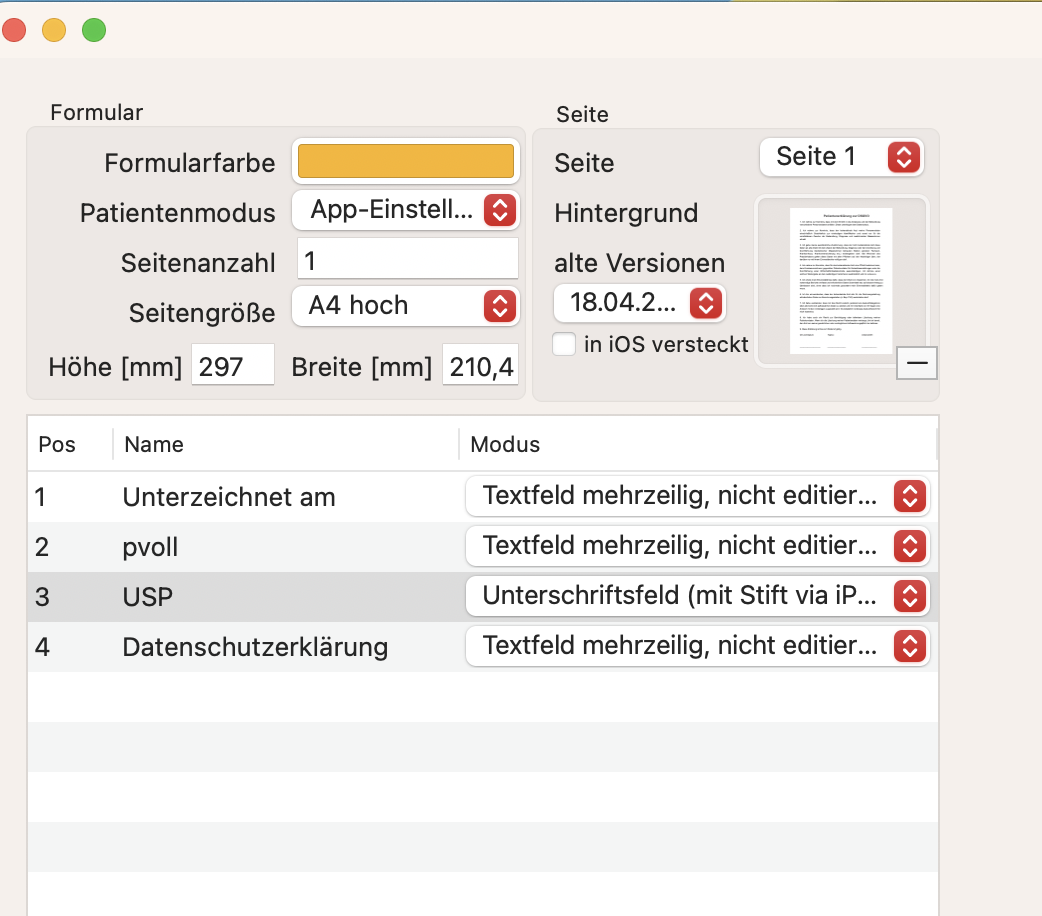
Task: Click the Hintergrund page thumbnail
Action: pos(841,281)
